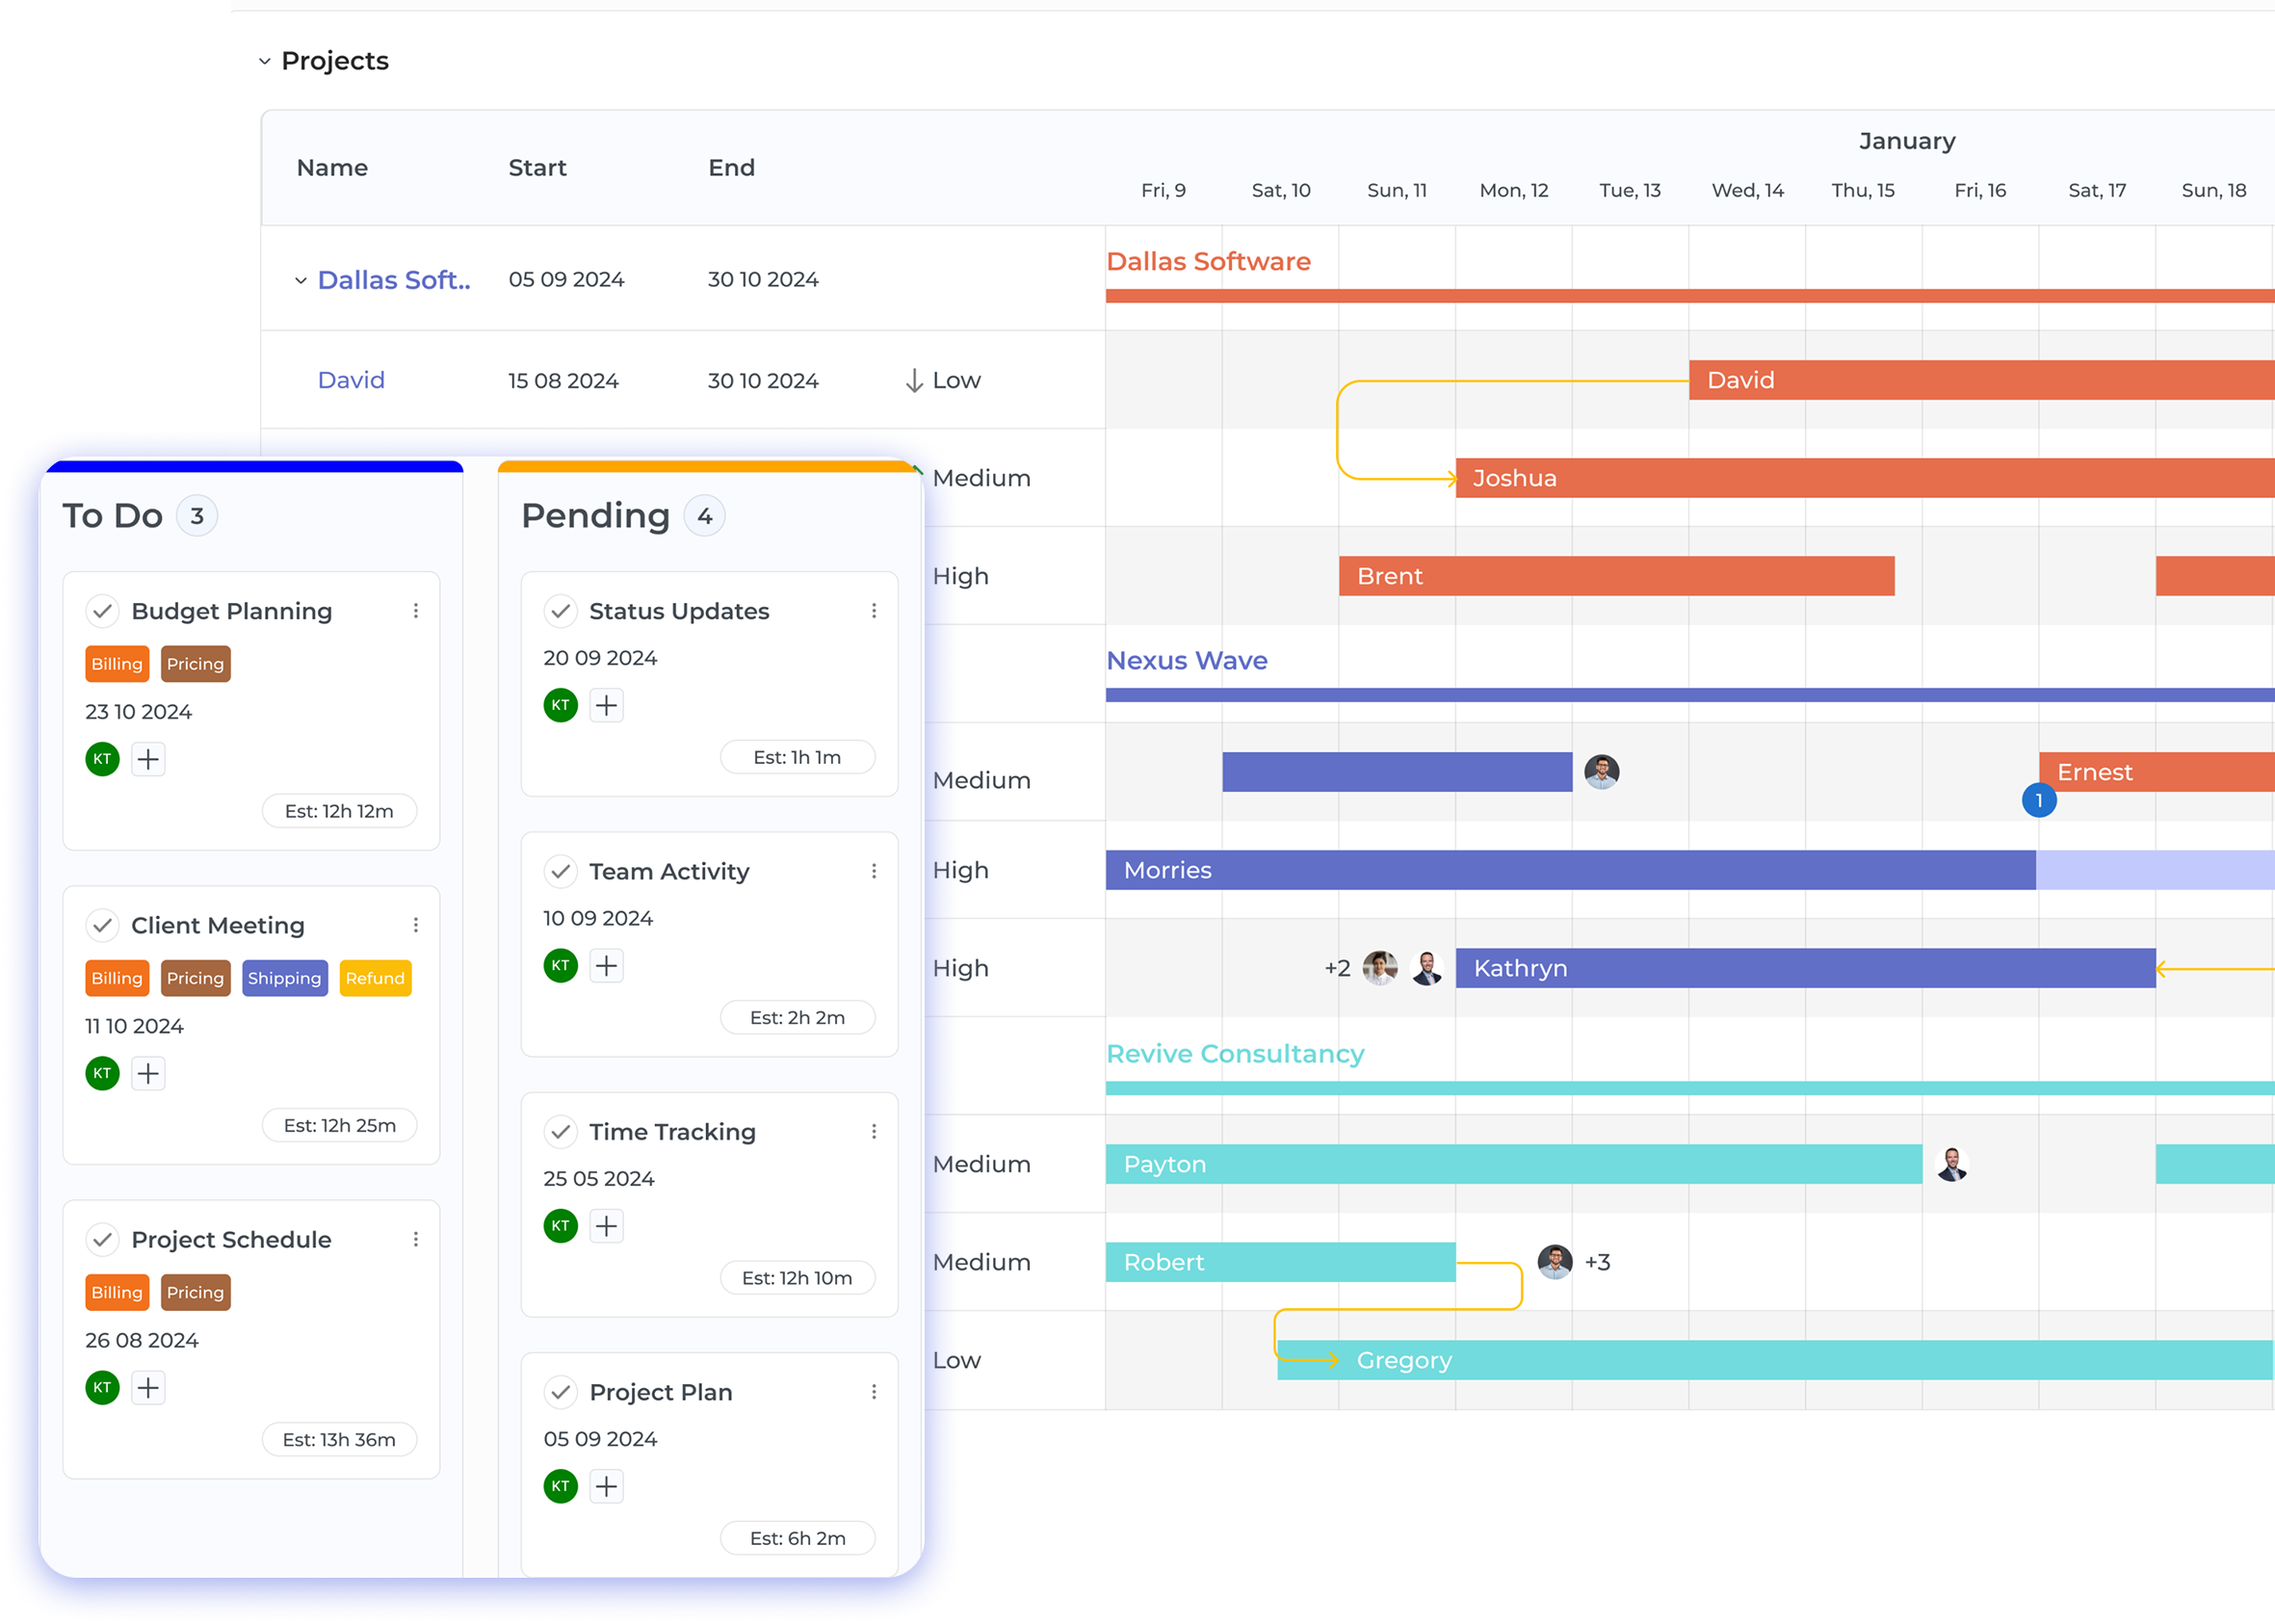Click the Low priority arrow in the David row

tap(913, 381)
